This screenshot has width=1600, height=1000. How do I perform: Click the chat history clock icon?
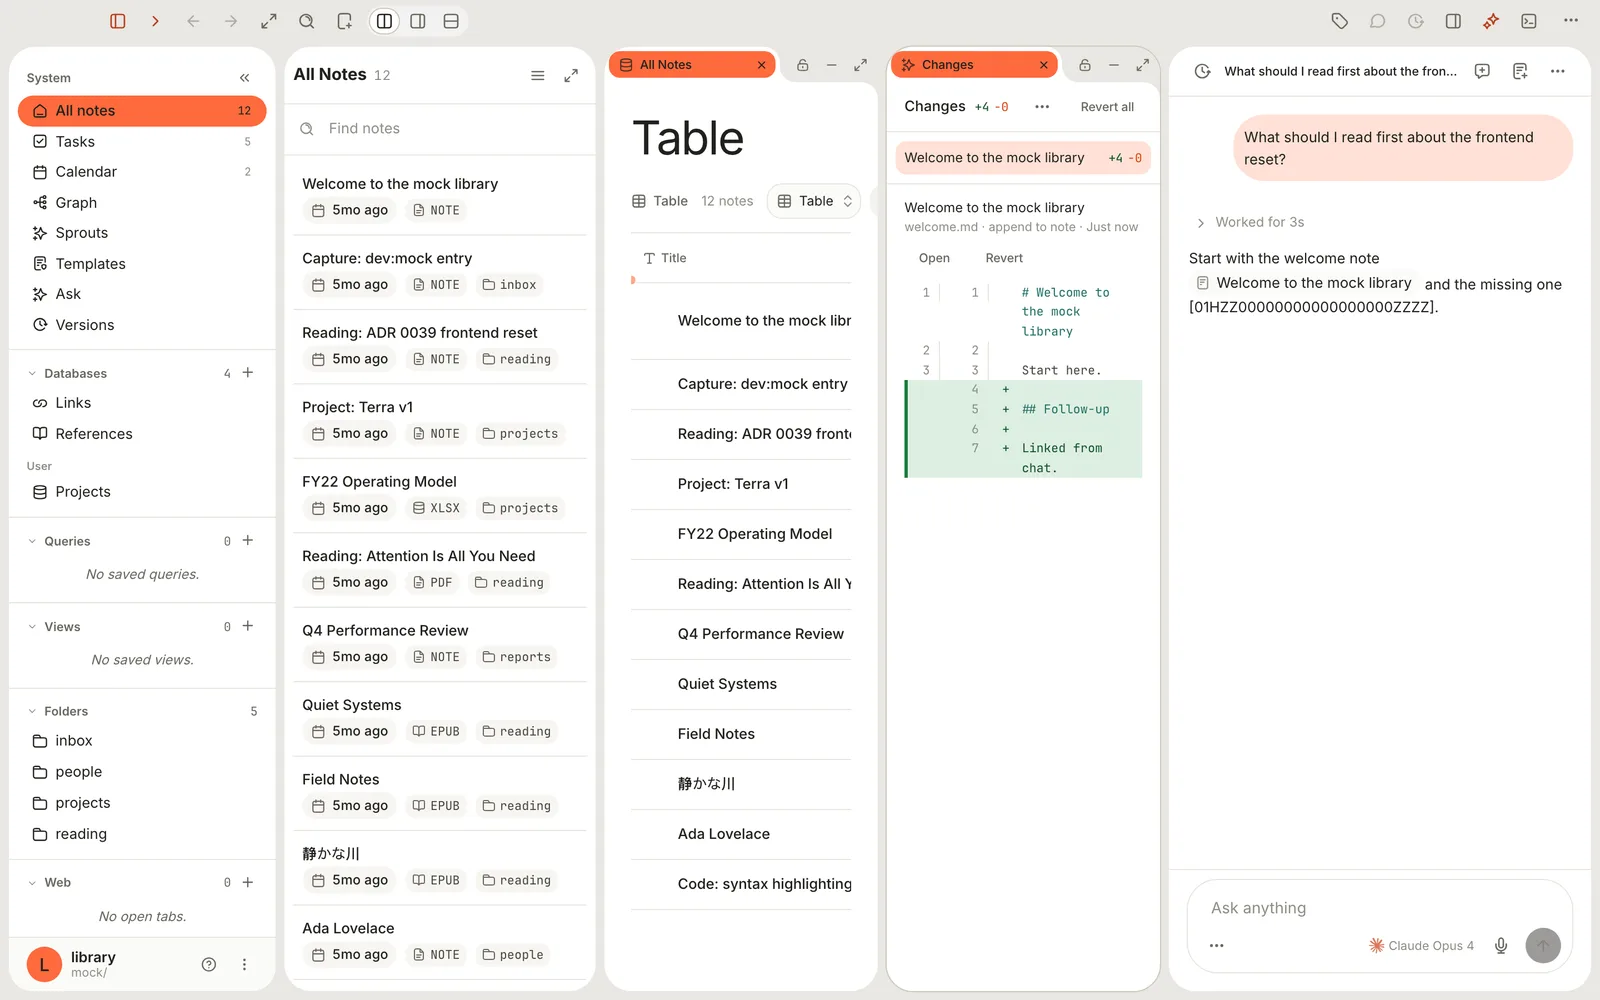pyautogui.click(x=1203, y=71)
